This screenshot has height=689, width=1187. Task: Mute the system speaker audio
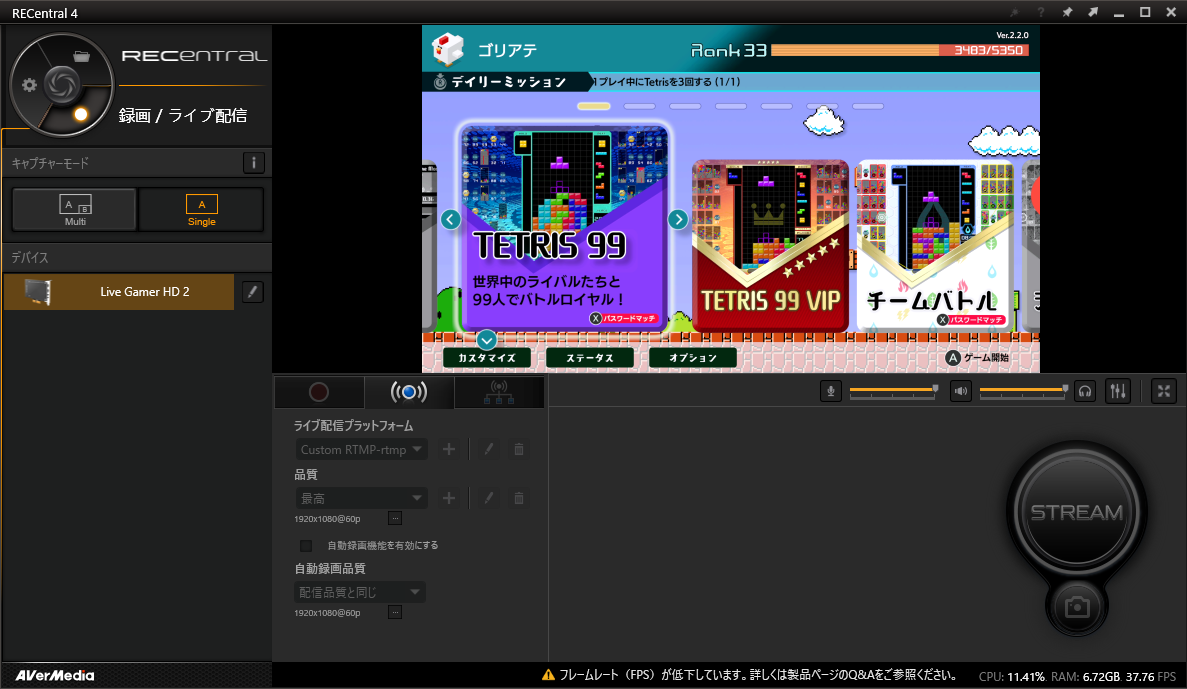click(x=961, y=391)
